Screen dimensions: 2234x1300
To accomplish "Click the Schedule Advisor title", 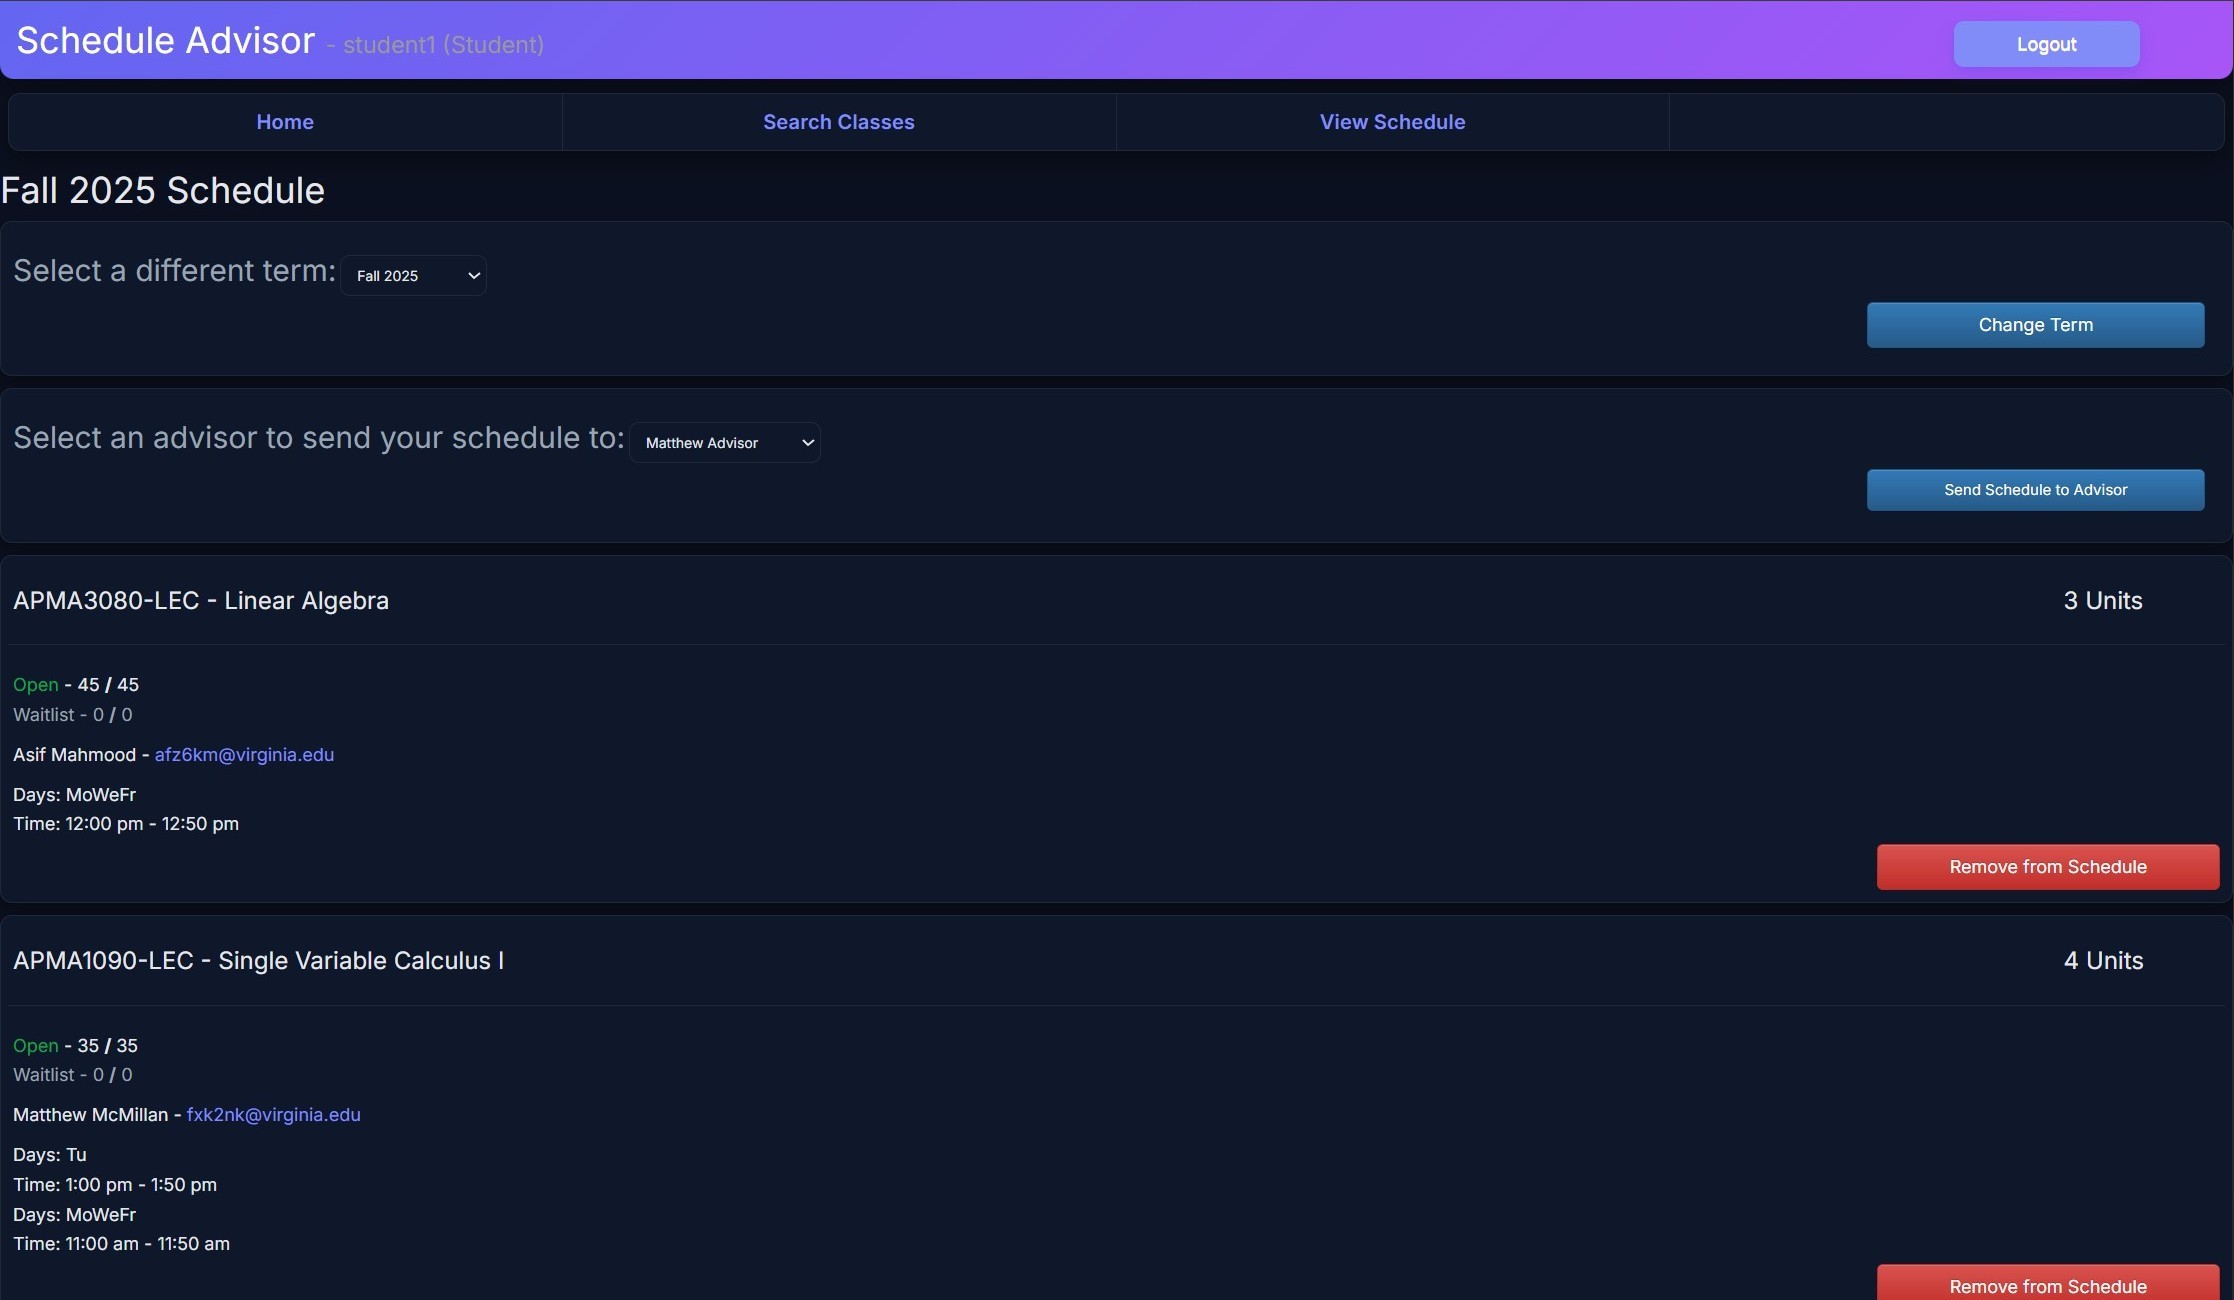I will [x=166, y=41].
